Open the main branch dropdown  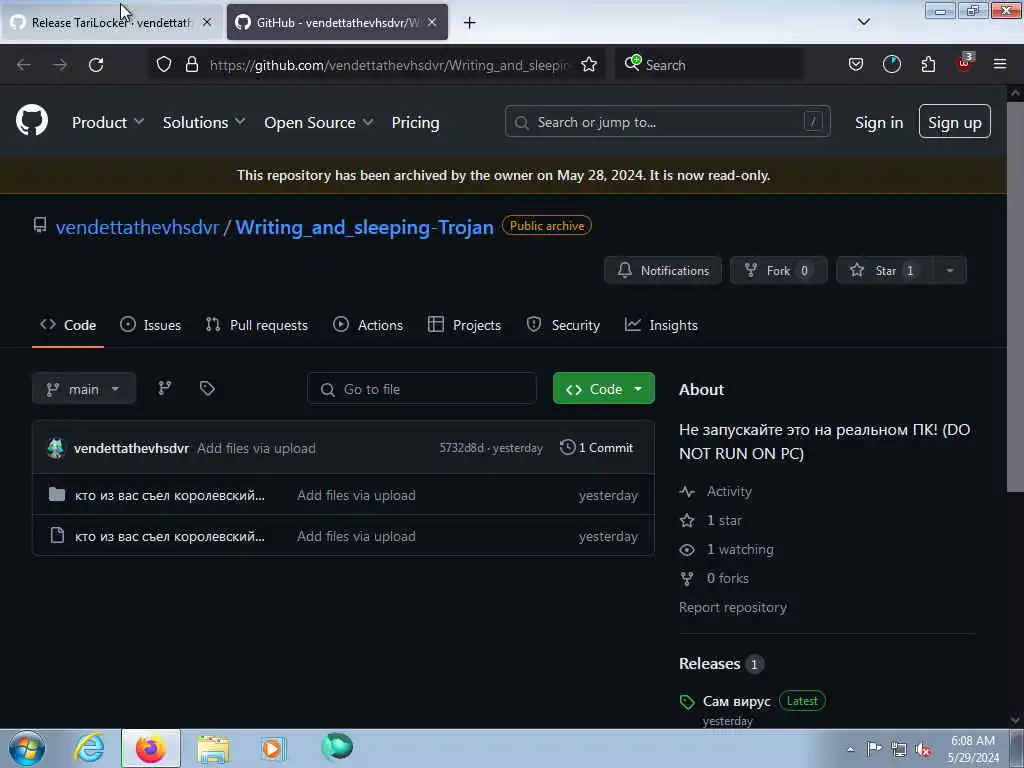(84, 389)
